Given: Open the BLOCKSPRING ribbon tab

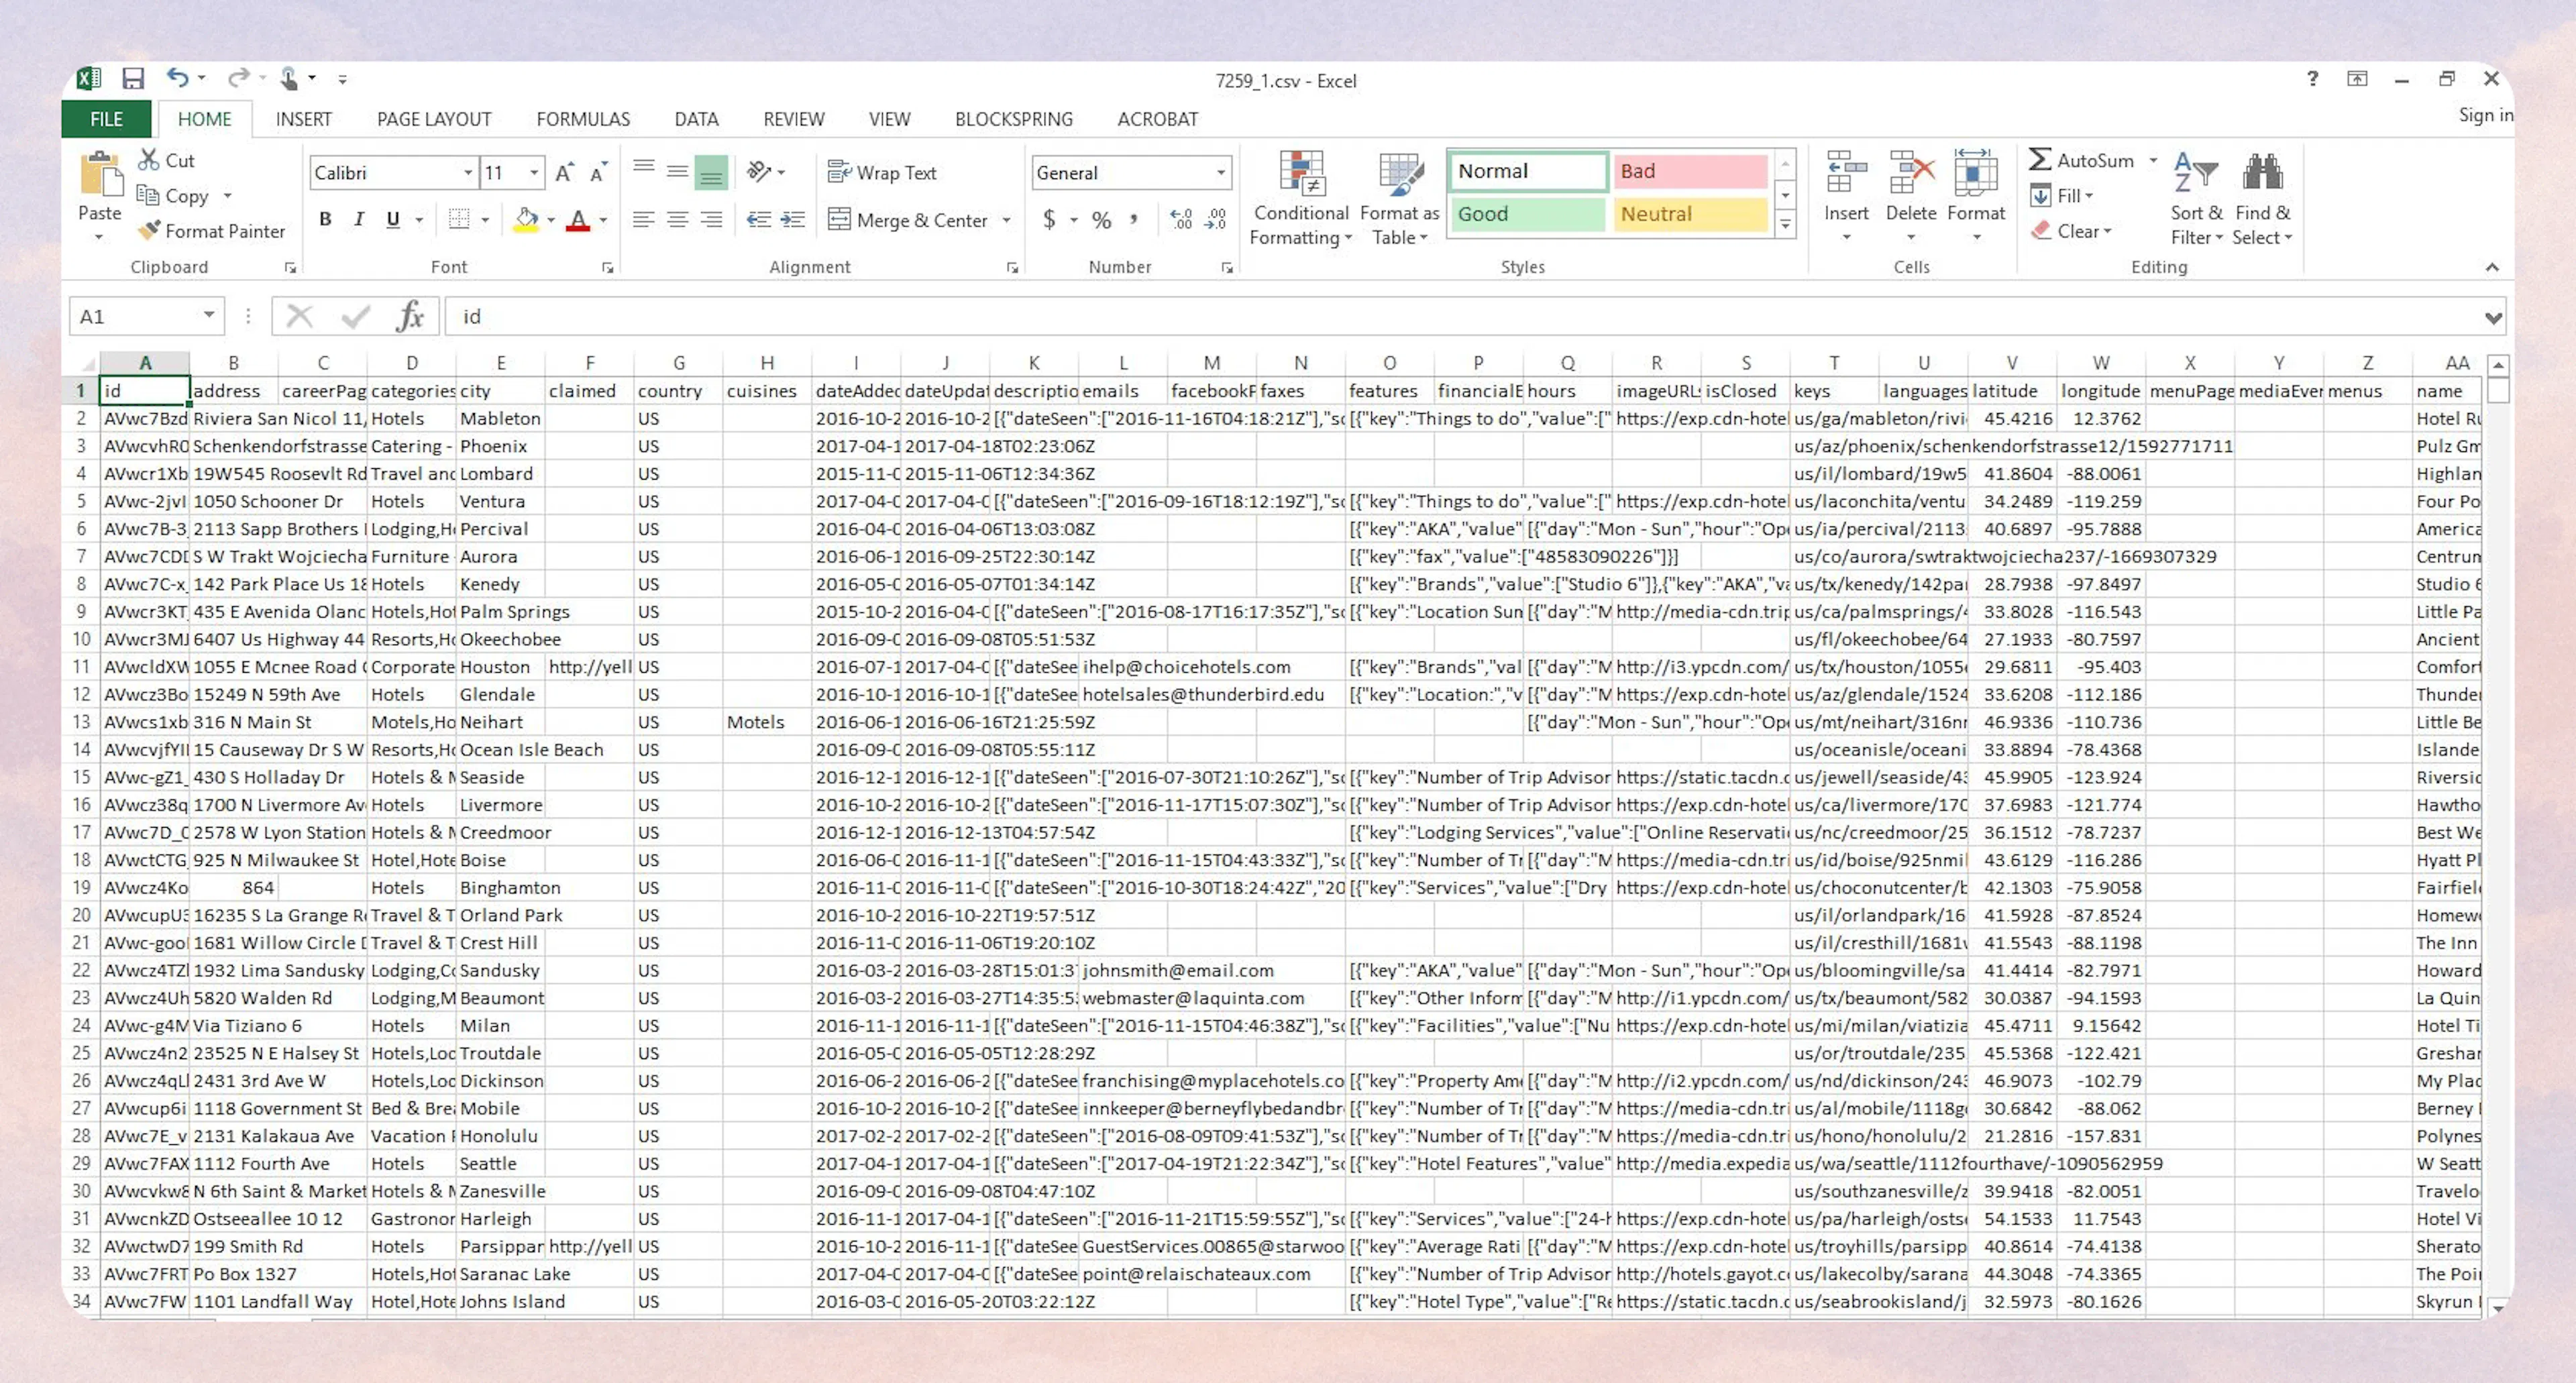Looking at the screenshot, I should (x=1013, y=119).
